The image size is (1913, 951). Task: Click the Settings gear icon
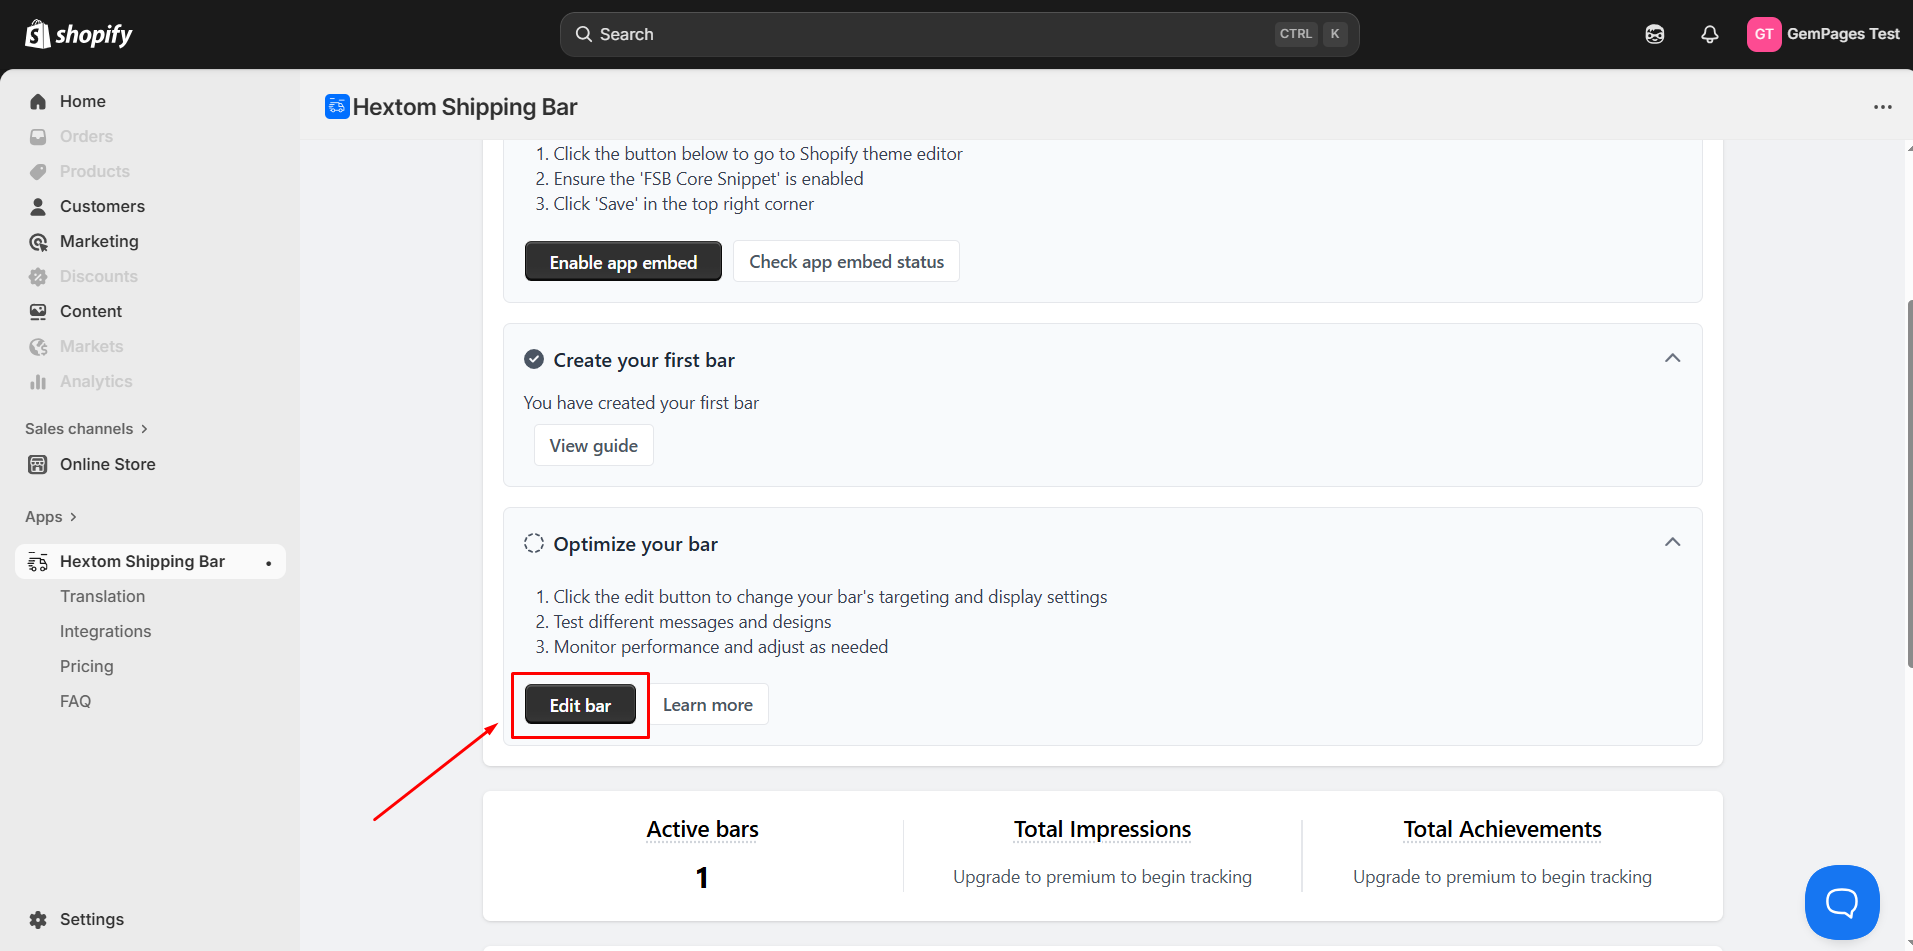(38, 920)
